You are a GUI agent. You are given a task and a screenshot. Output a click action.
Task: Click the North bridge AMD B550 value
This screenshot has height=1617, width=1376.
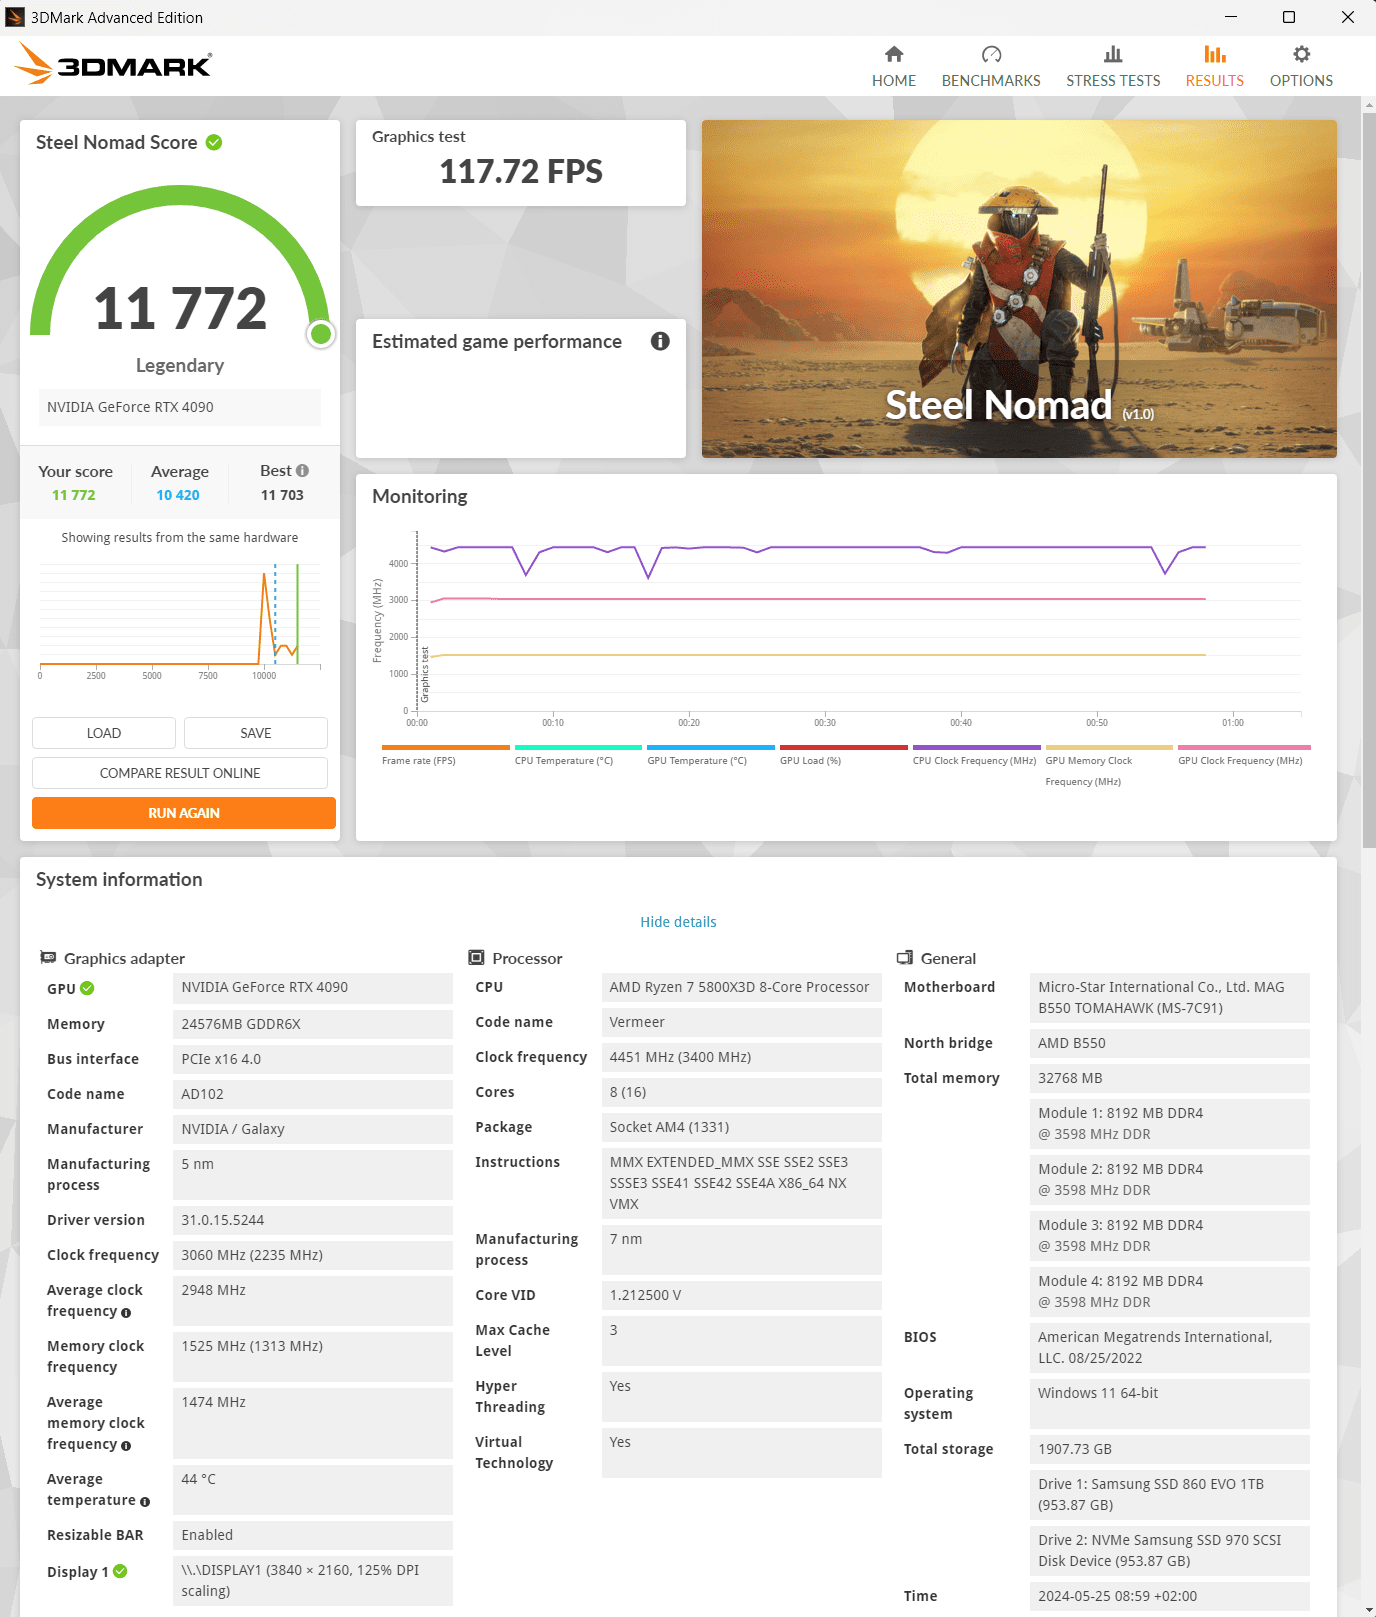(1170, 1043)
